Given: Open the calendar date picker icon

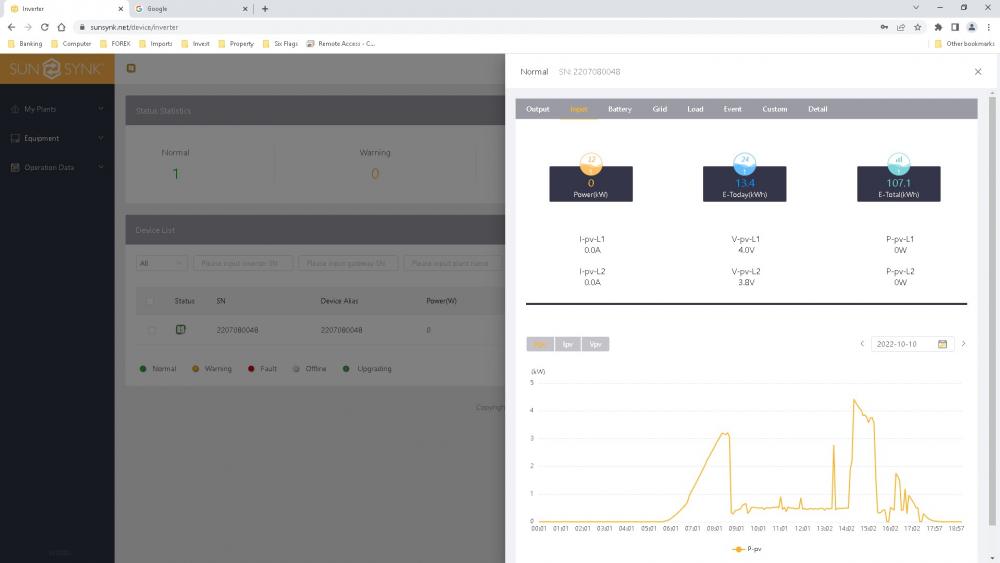Looking at the screenshot, I should pyautogui.click(x=942, y=344).
